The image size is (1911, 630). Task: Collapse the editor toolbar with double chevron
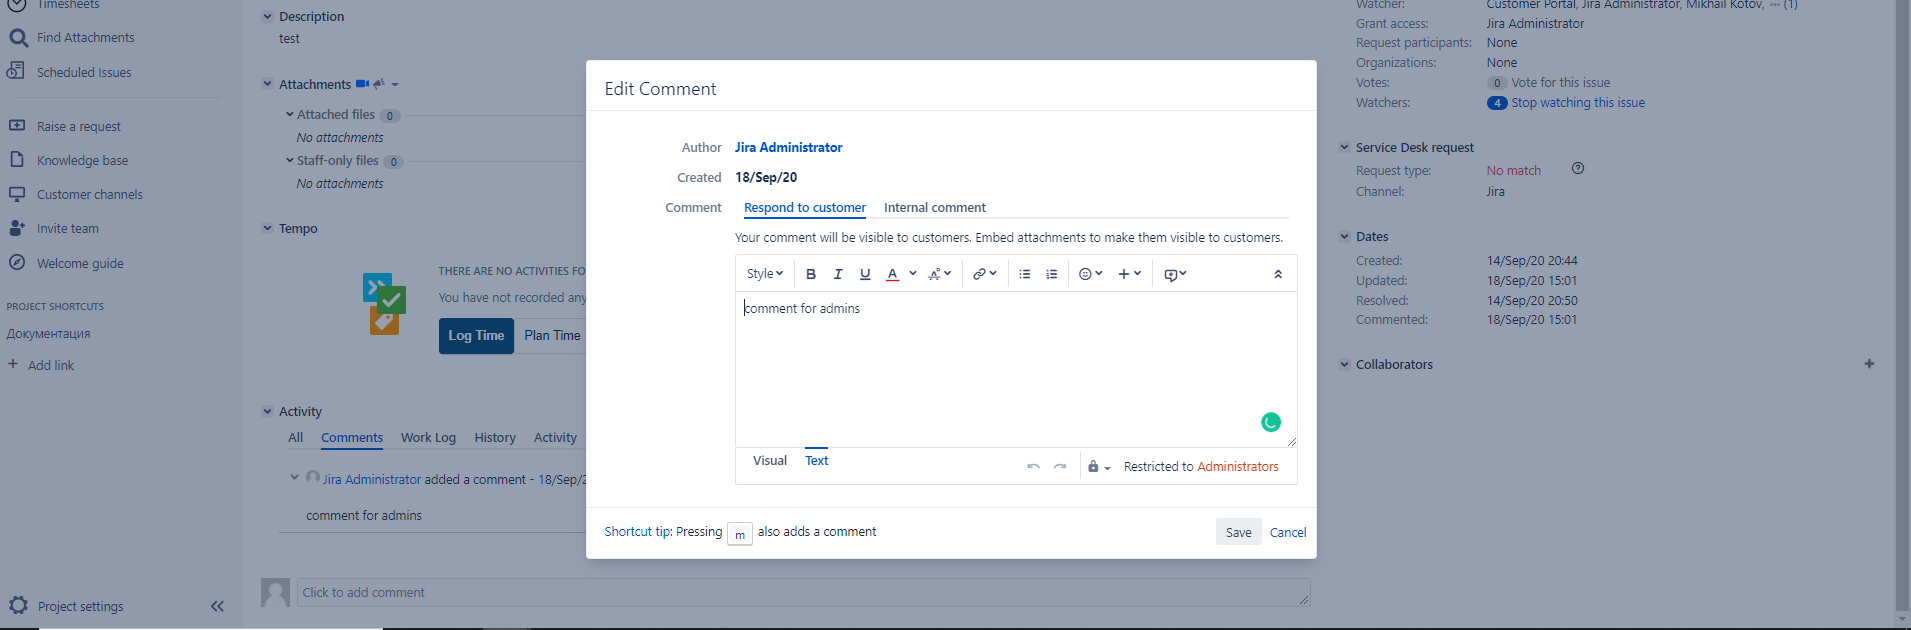[1278, 274]
